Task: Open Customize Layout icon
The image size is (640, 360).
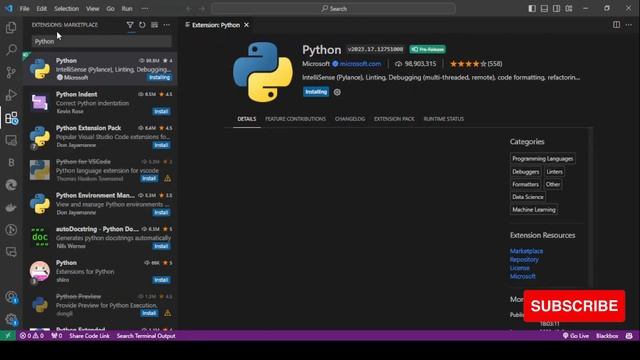Action: [569, 9]
